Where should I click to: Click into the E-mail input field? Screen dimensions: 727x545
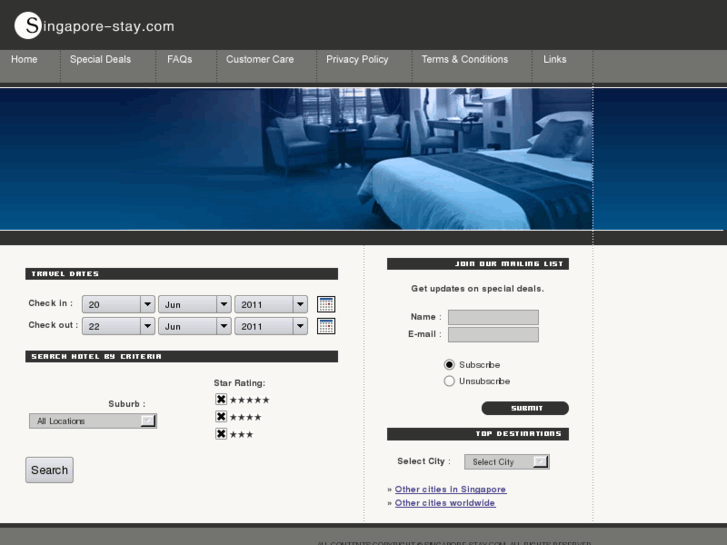(493, 334)
